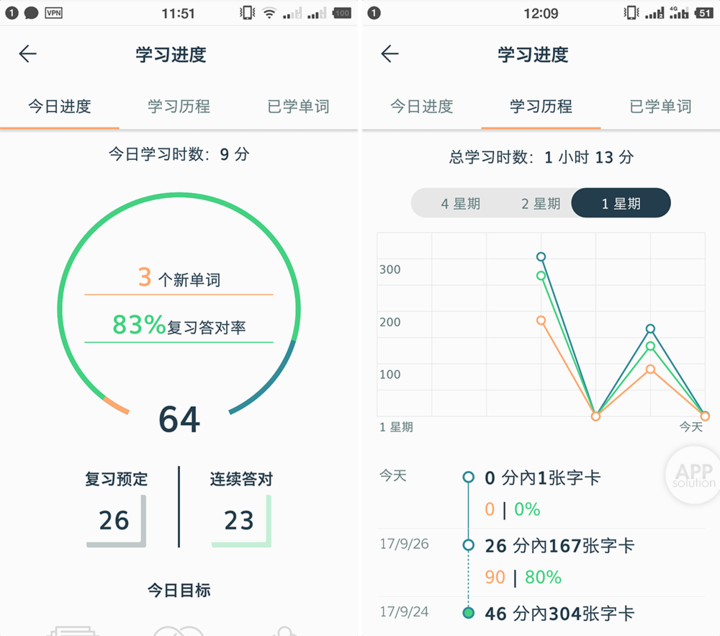Screen dimensions: 720x636
Task: Switch to 今日进度 tab on right screen
Action: 422,107
